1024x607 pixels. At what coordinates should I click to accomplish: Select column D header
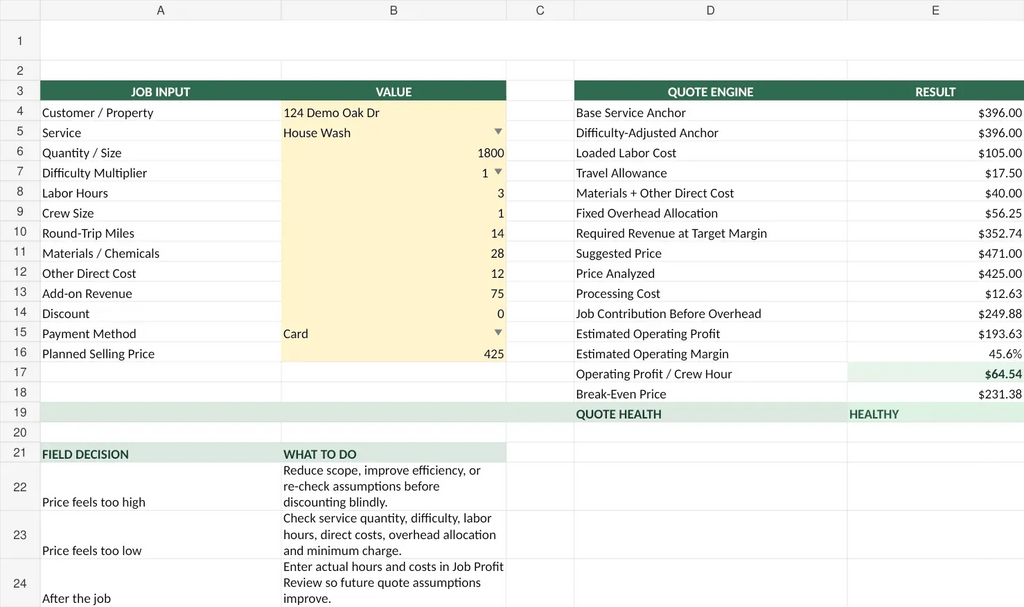pyautogui.click(x=711, y=10)
